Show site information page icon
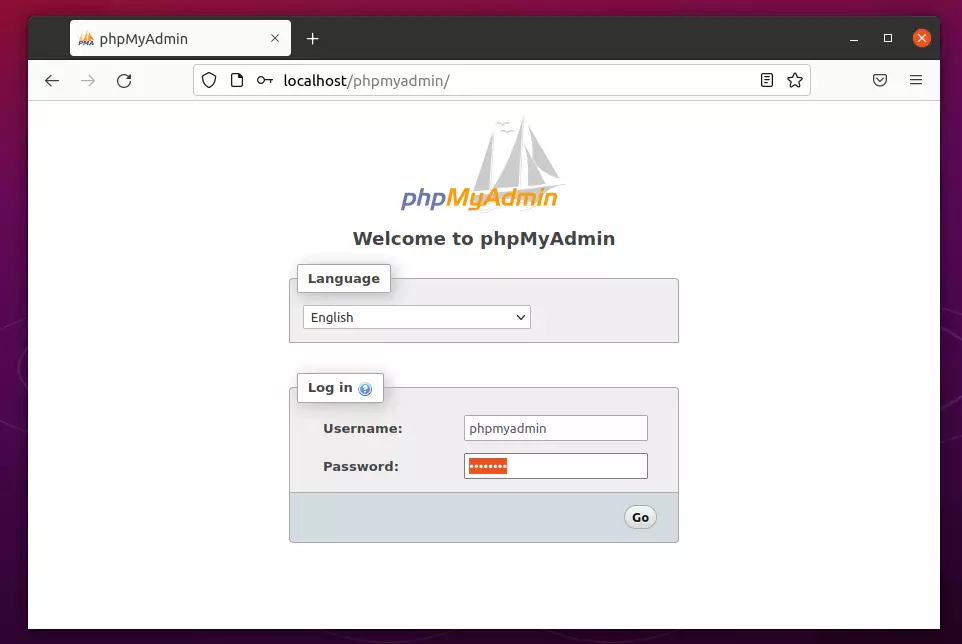 pyautogui.click(x=237, y=80)
